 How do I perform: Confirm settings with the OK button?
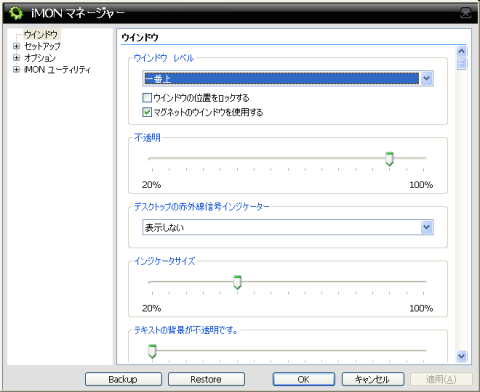click(304, 379)
